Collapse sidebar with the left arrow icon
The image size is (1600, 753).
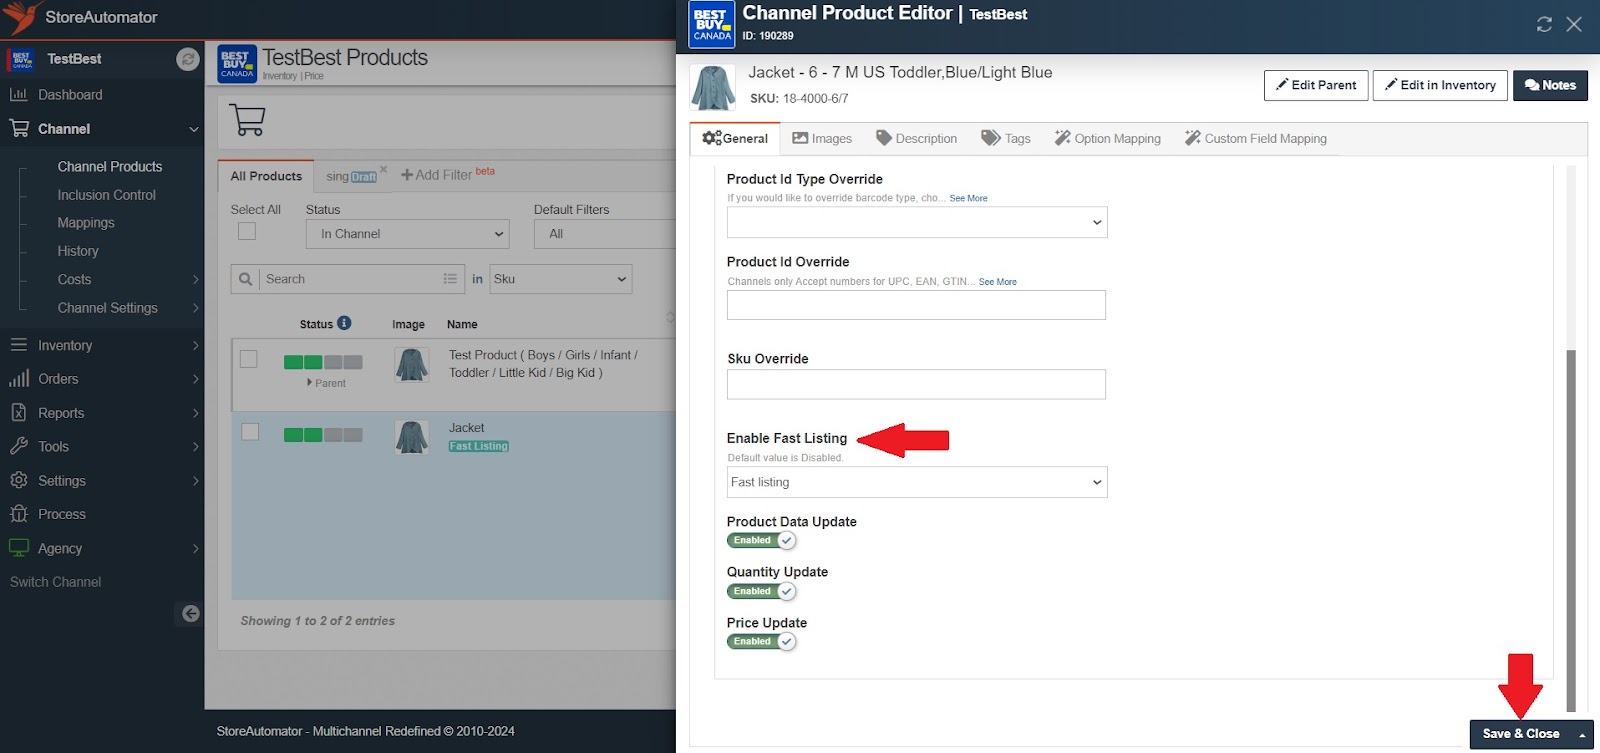pos(190,614)
